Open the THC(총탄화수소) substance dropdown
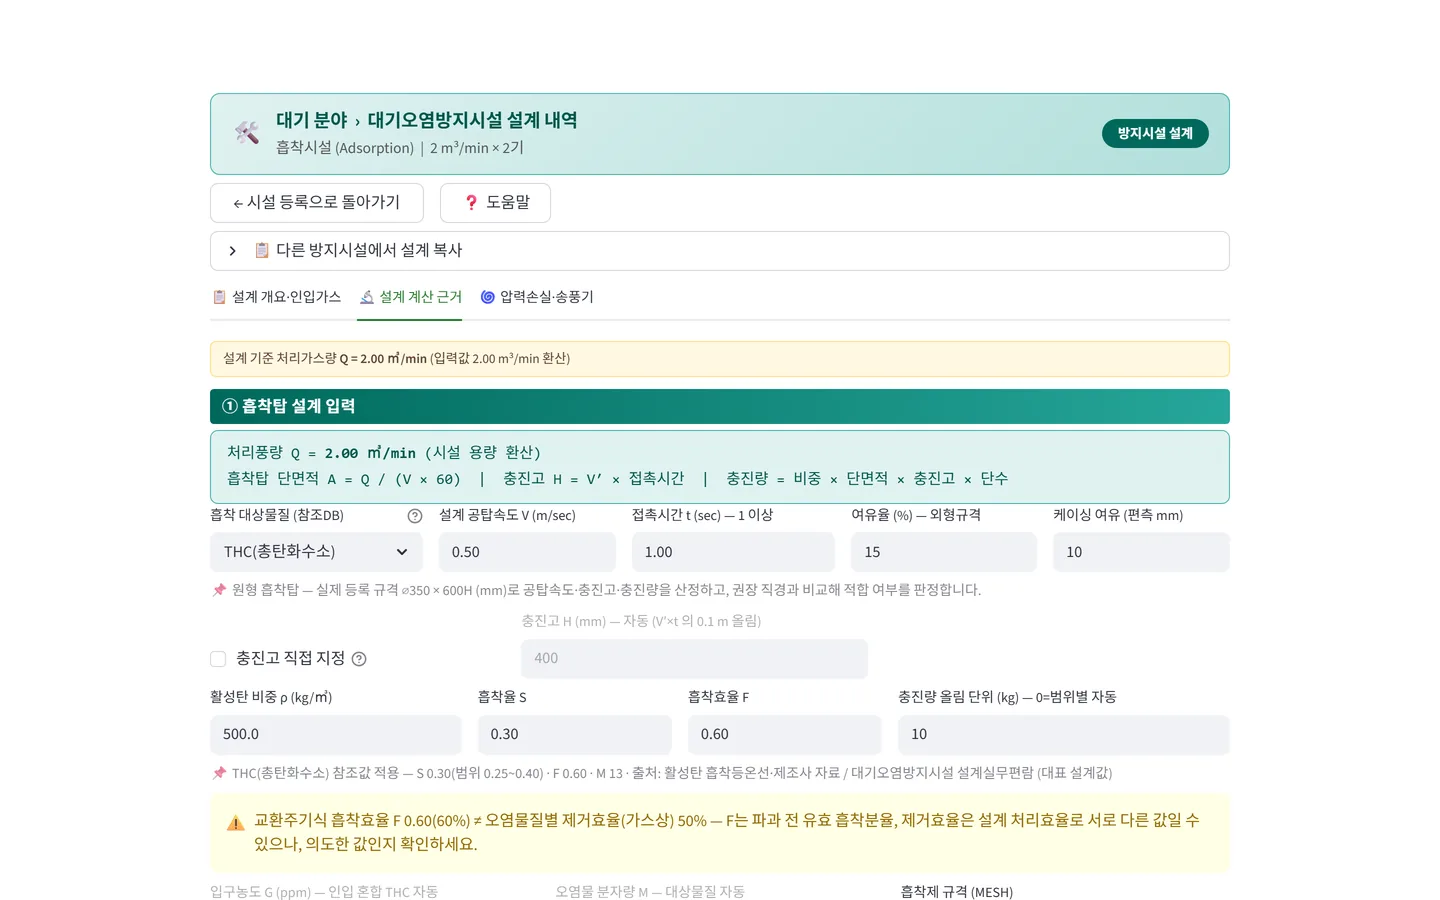 point(316,552)
